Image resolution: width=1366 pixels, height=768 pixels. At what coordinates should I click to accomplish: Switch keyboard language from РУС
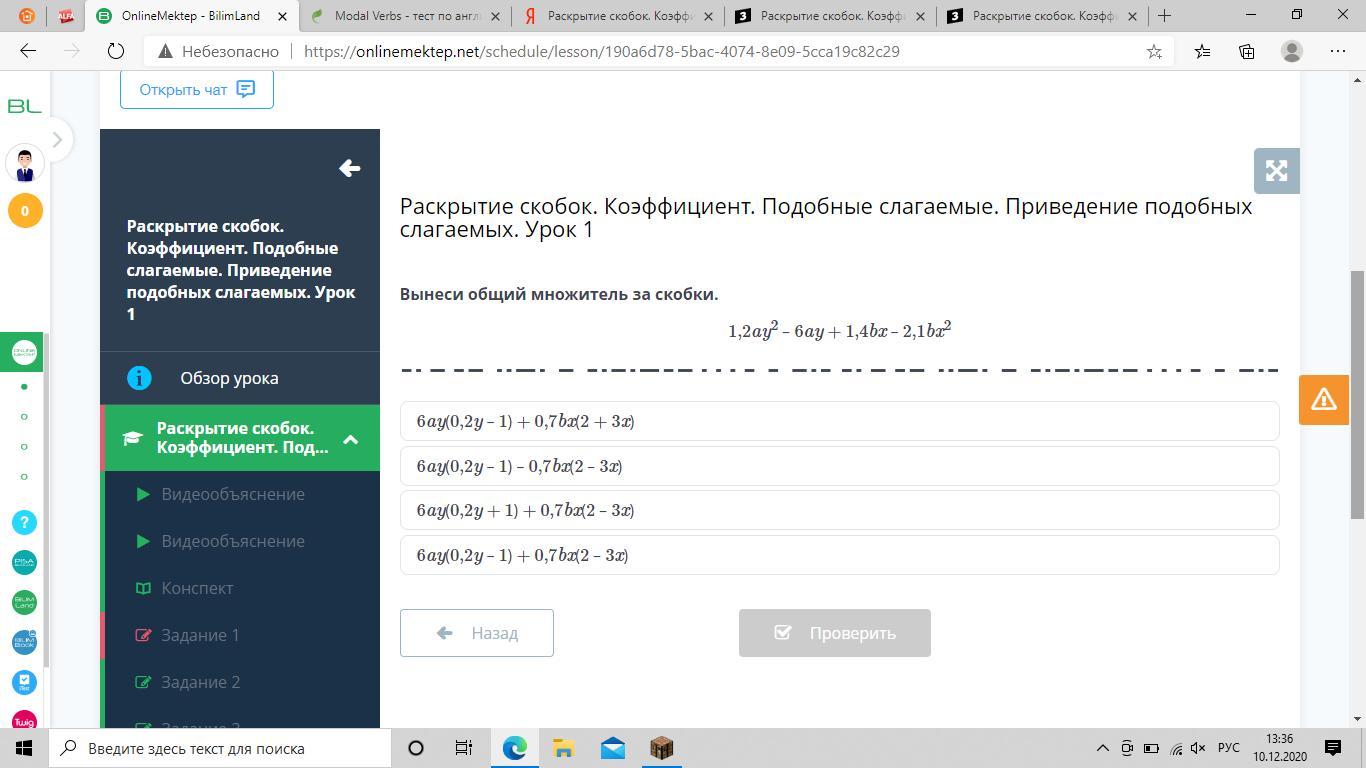point(1229,748)
